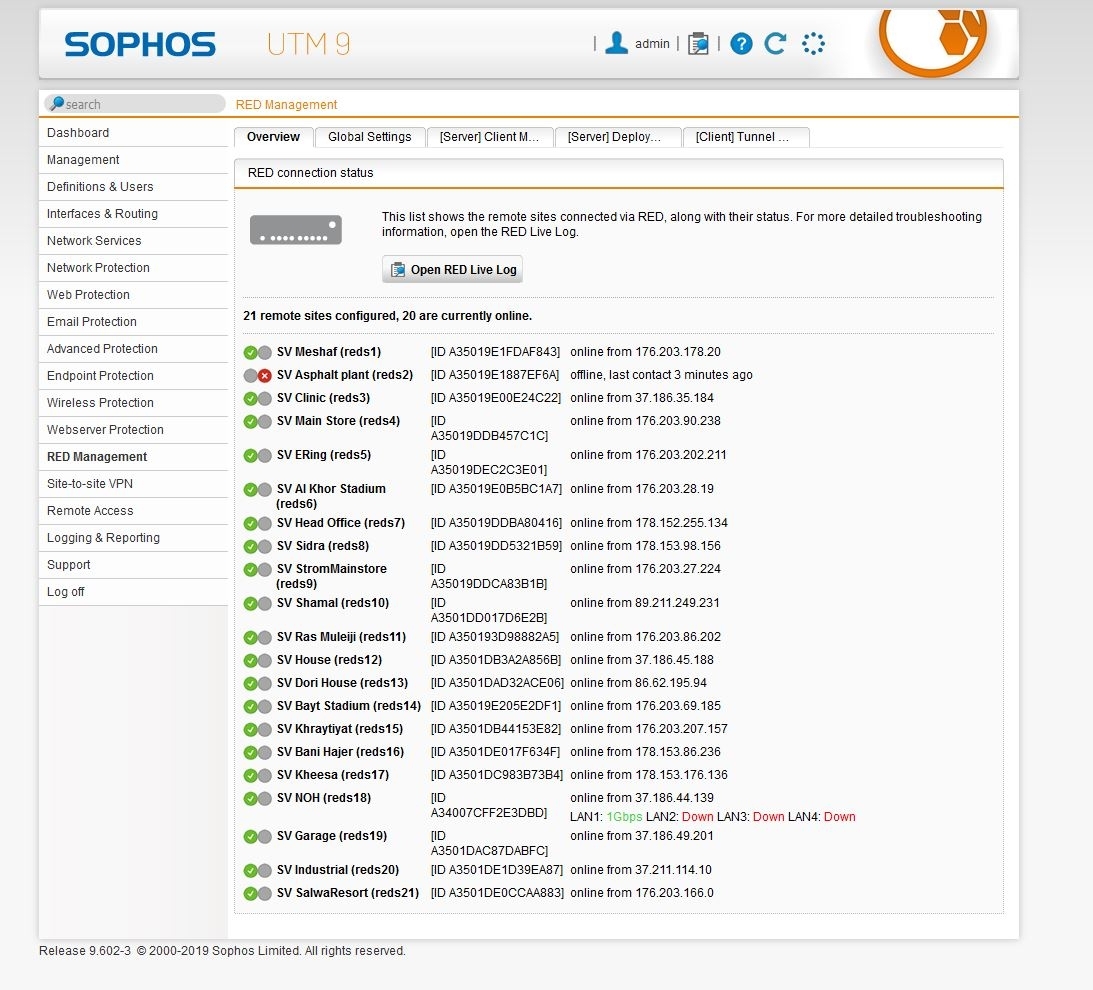Click the admin user icon
This screenshot has width=1093, height=990.
pyautogui.click(x=617, y=43)
